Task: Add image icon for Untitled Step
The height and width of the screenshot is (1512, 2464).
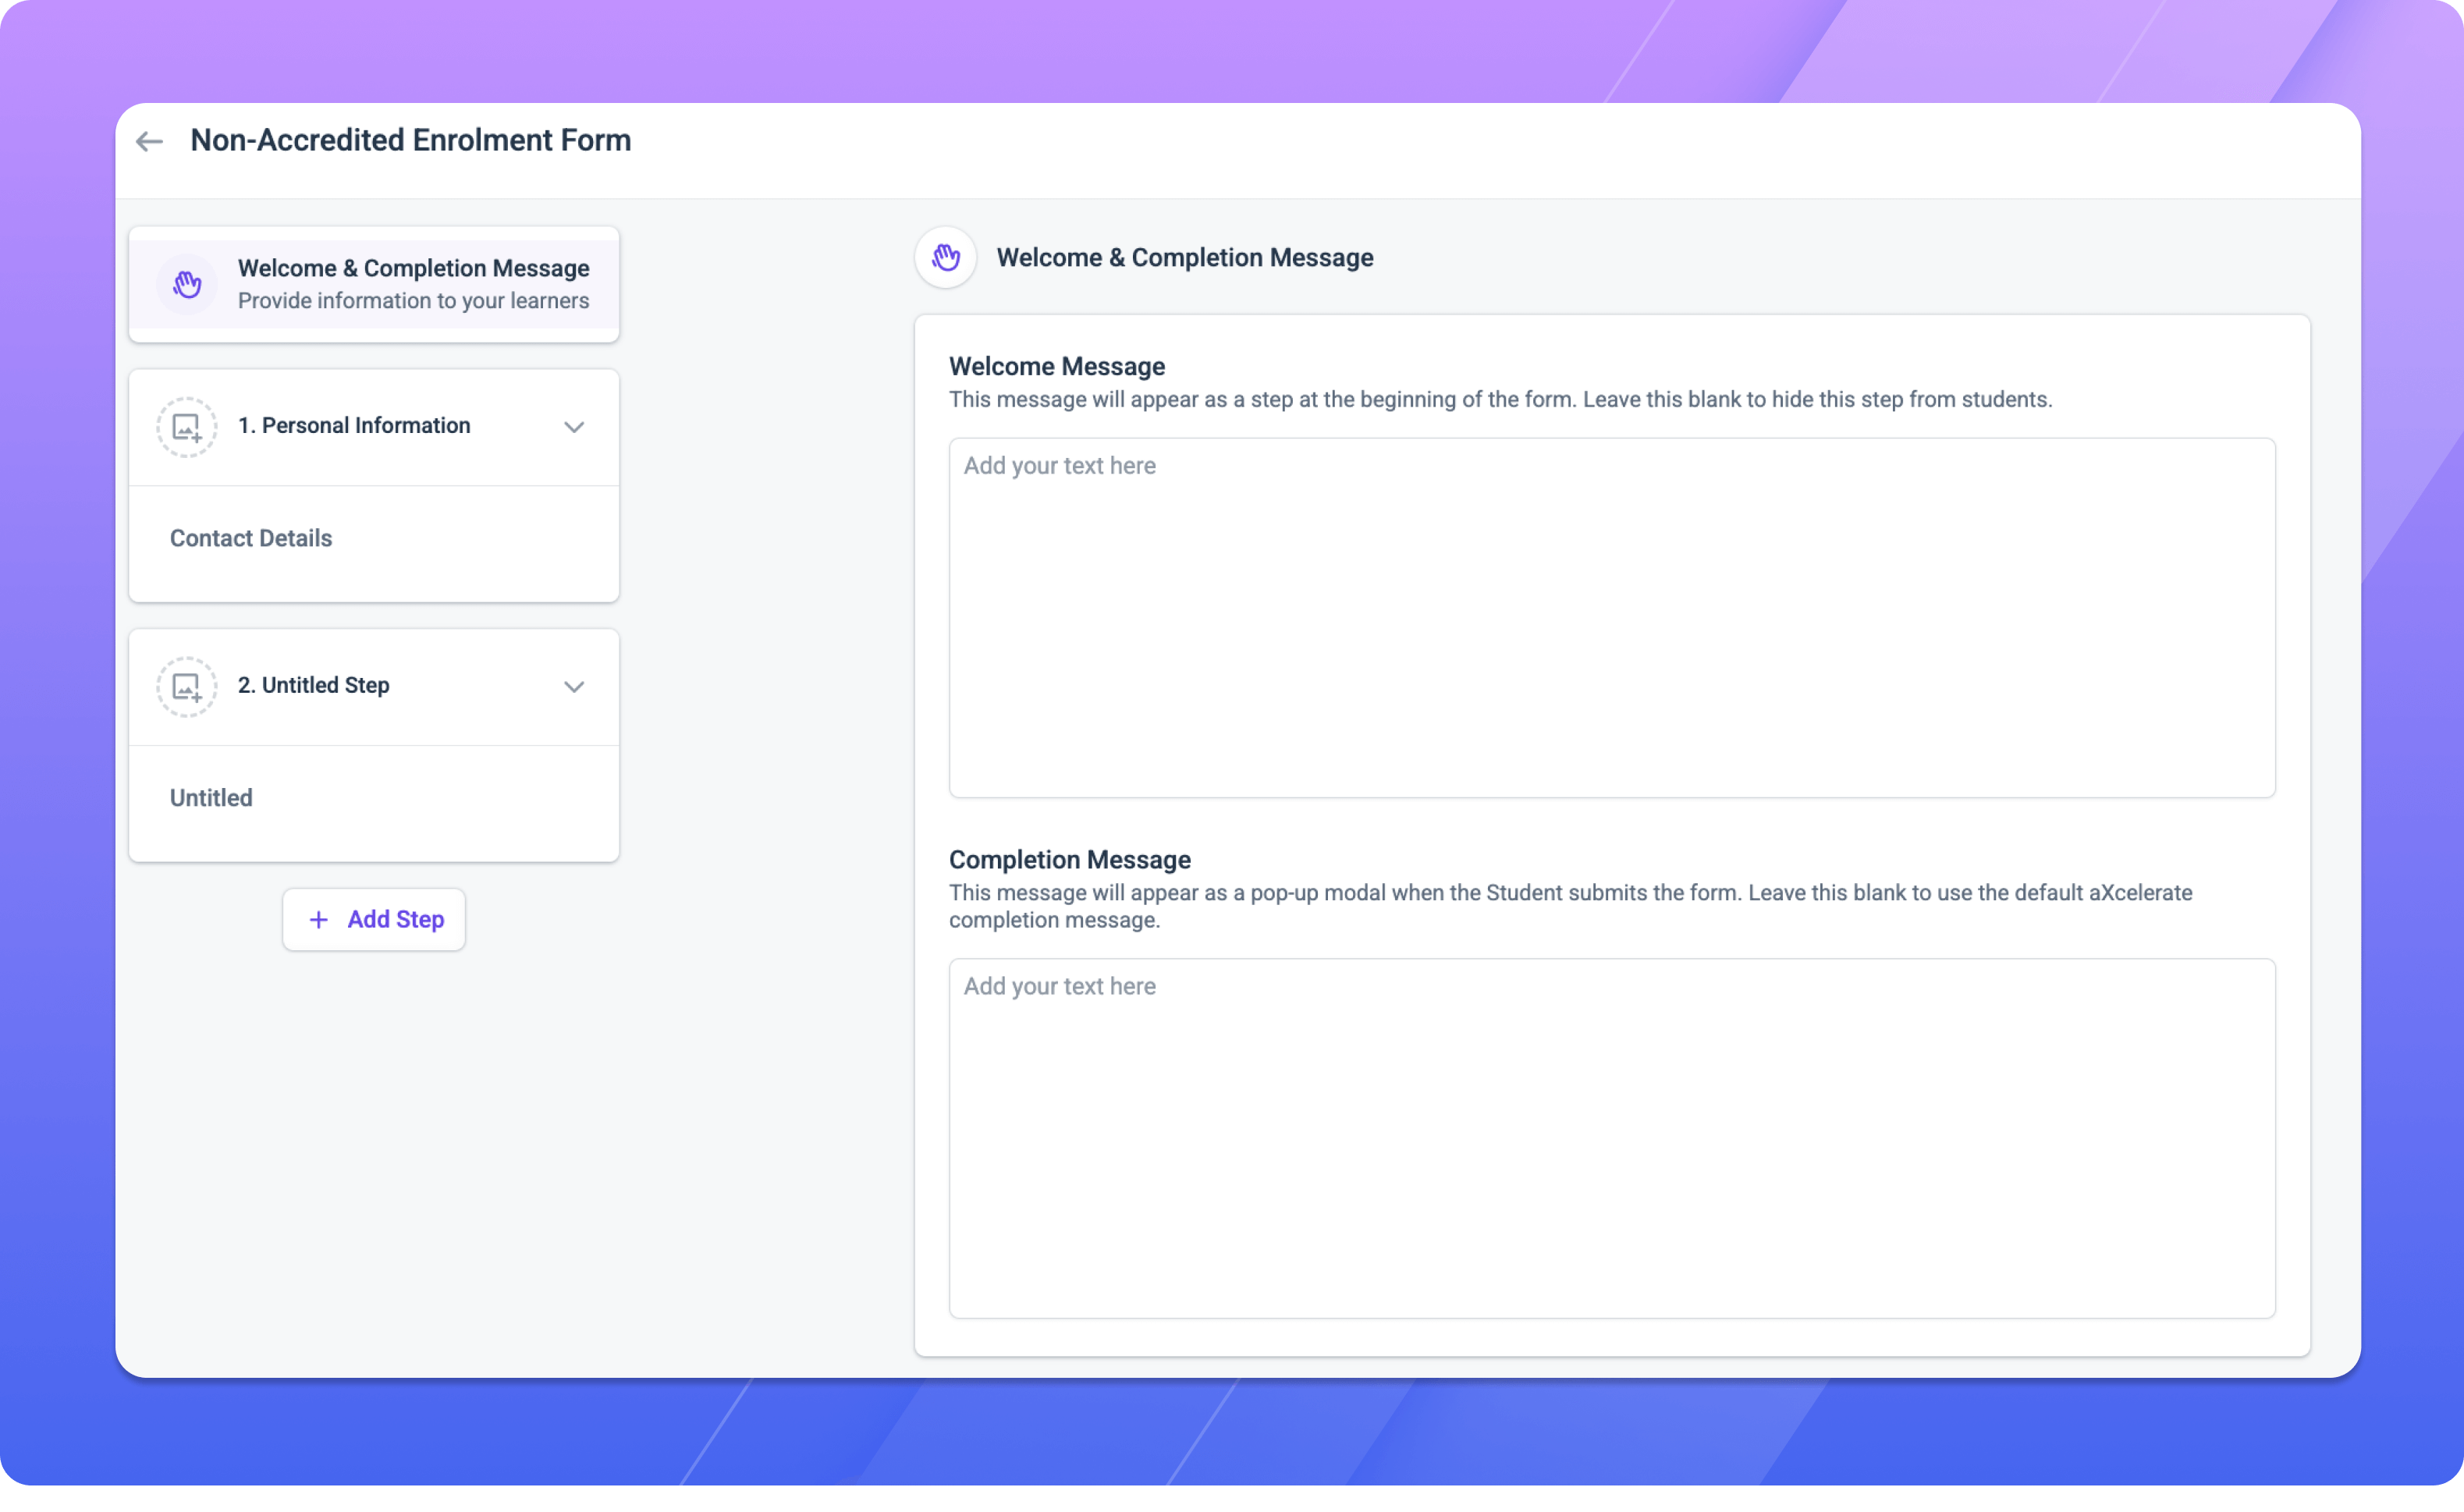Action: [187, 687]
